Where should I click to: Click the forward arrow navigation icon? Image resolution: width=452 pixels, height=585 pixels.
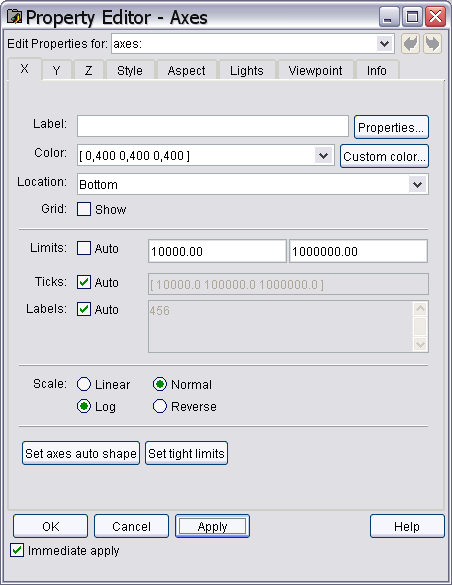point(432,44)
